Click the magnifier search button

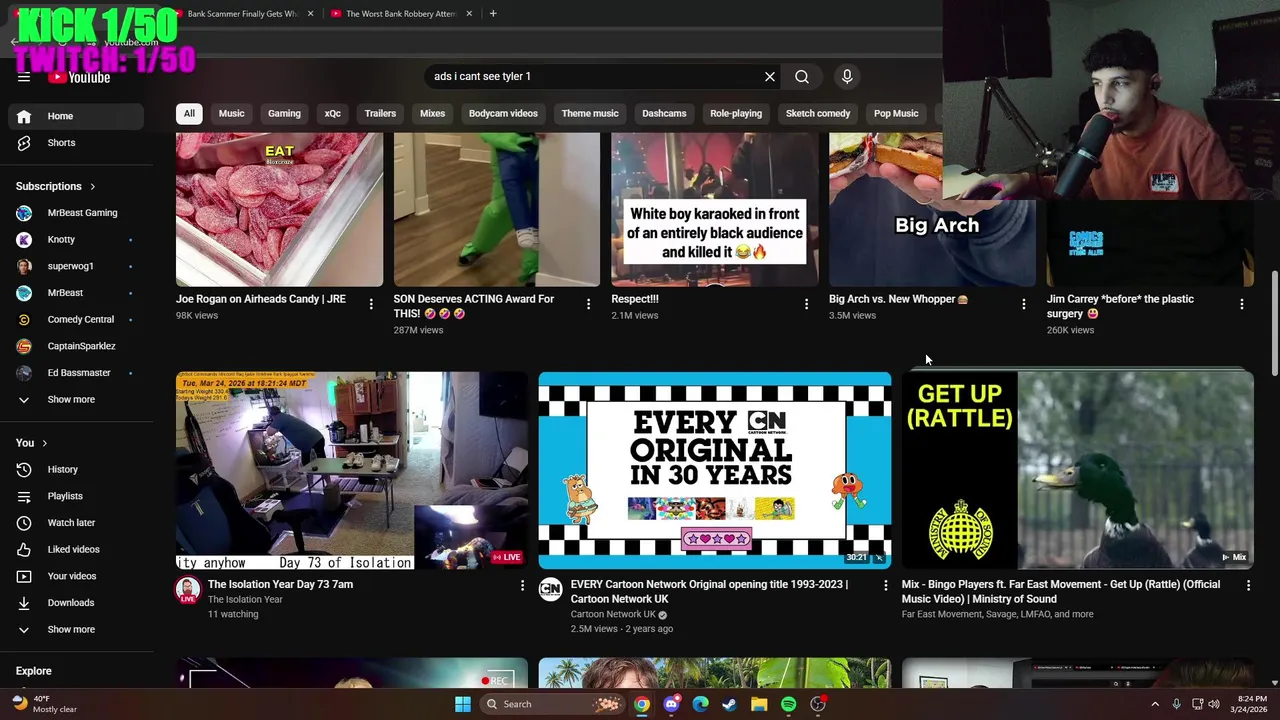pos(802,77)
